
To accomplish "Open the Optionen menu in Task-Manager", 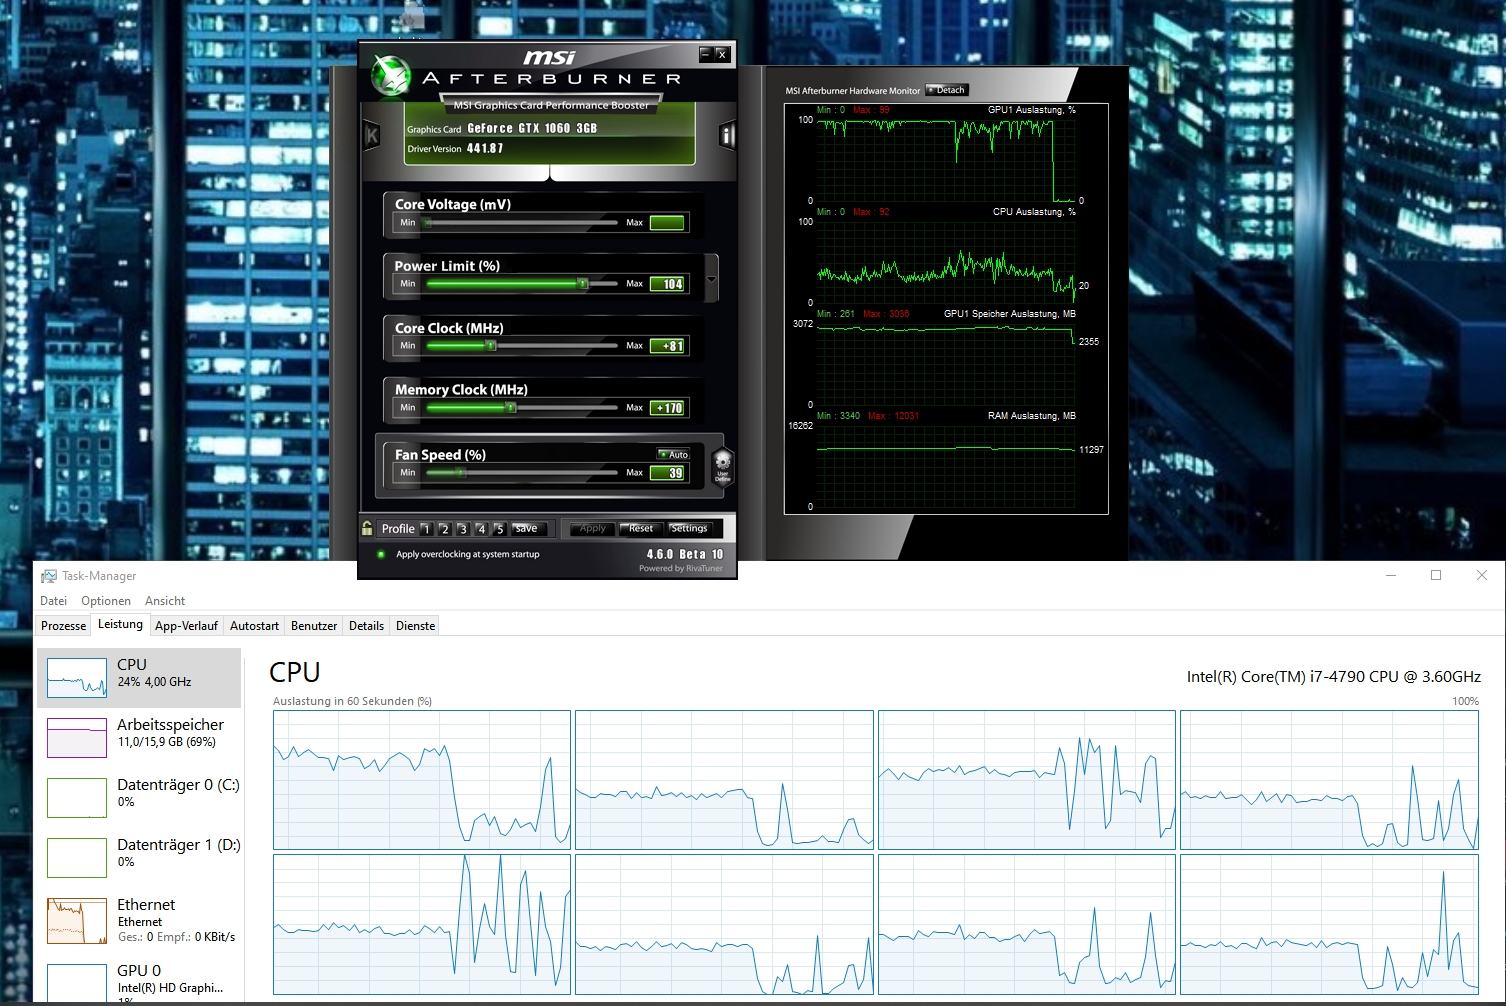I will pos(106,601).
